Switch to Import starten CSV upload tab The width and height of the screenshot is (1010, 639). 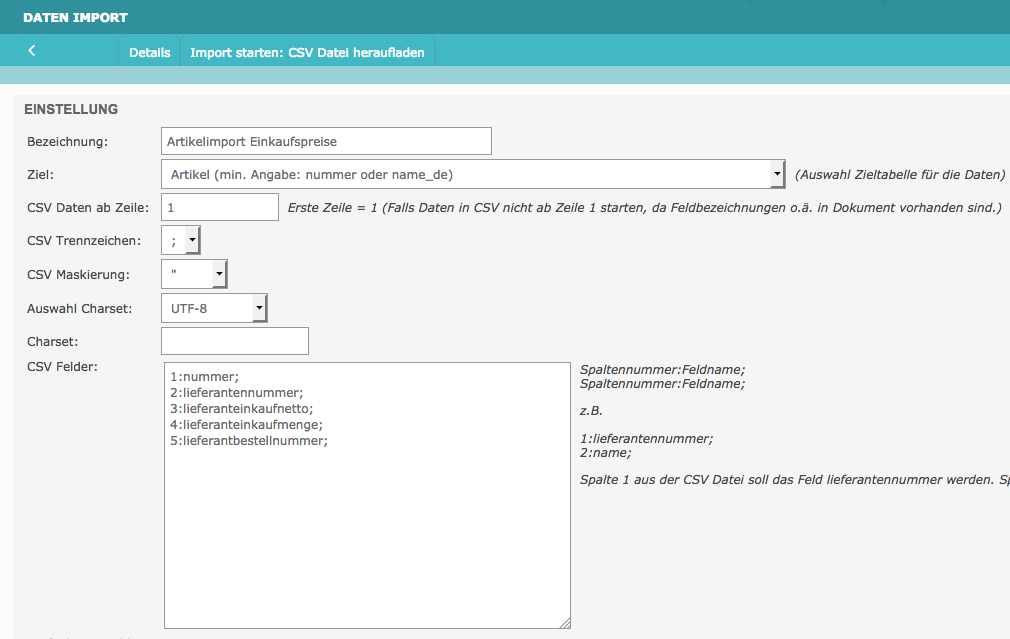(x=307, y=53)
